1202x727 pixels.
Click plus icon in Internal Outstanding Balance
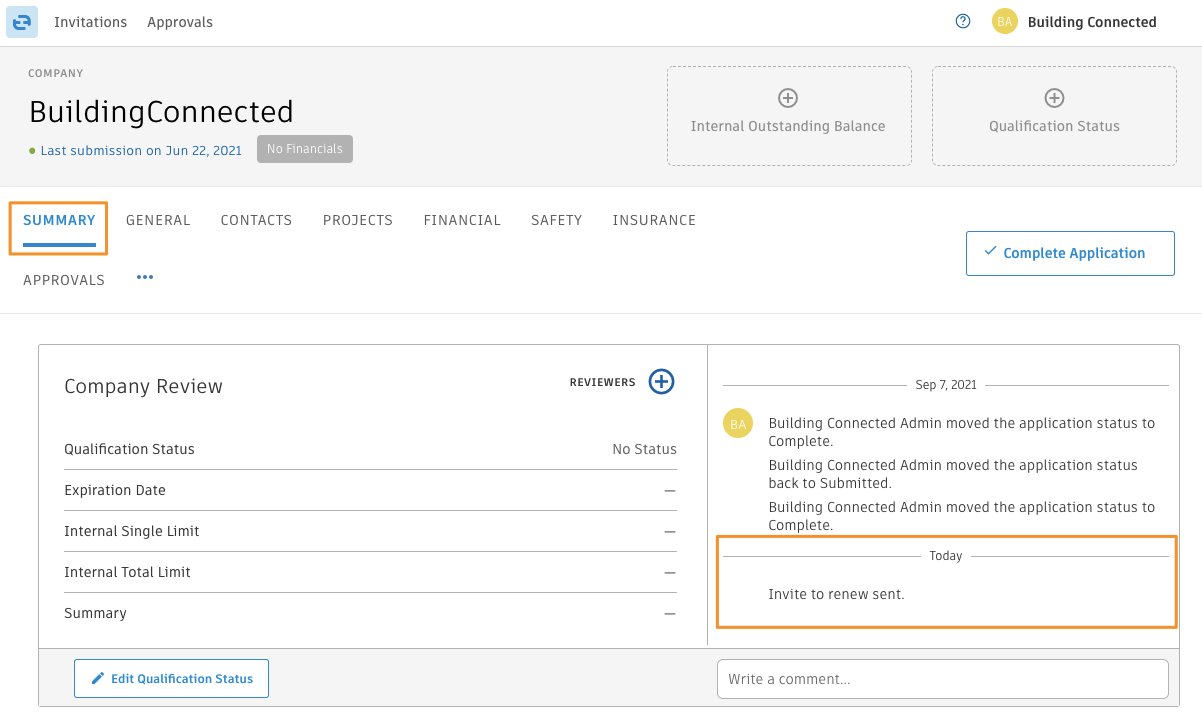coord(788,98)
